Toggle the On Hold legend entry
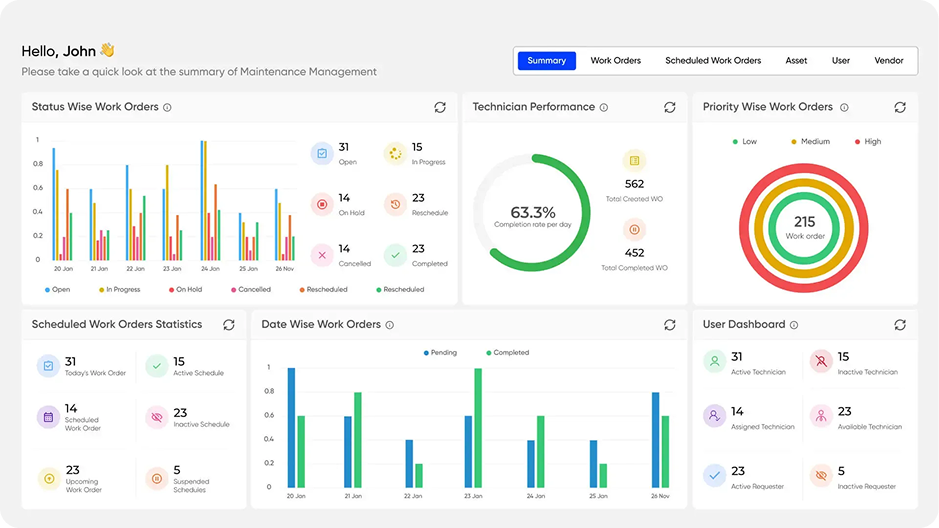This screenshot has height=528, width=939. (186, 290)
